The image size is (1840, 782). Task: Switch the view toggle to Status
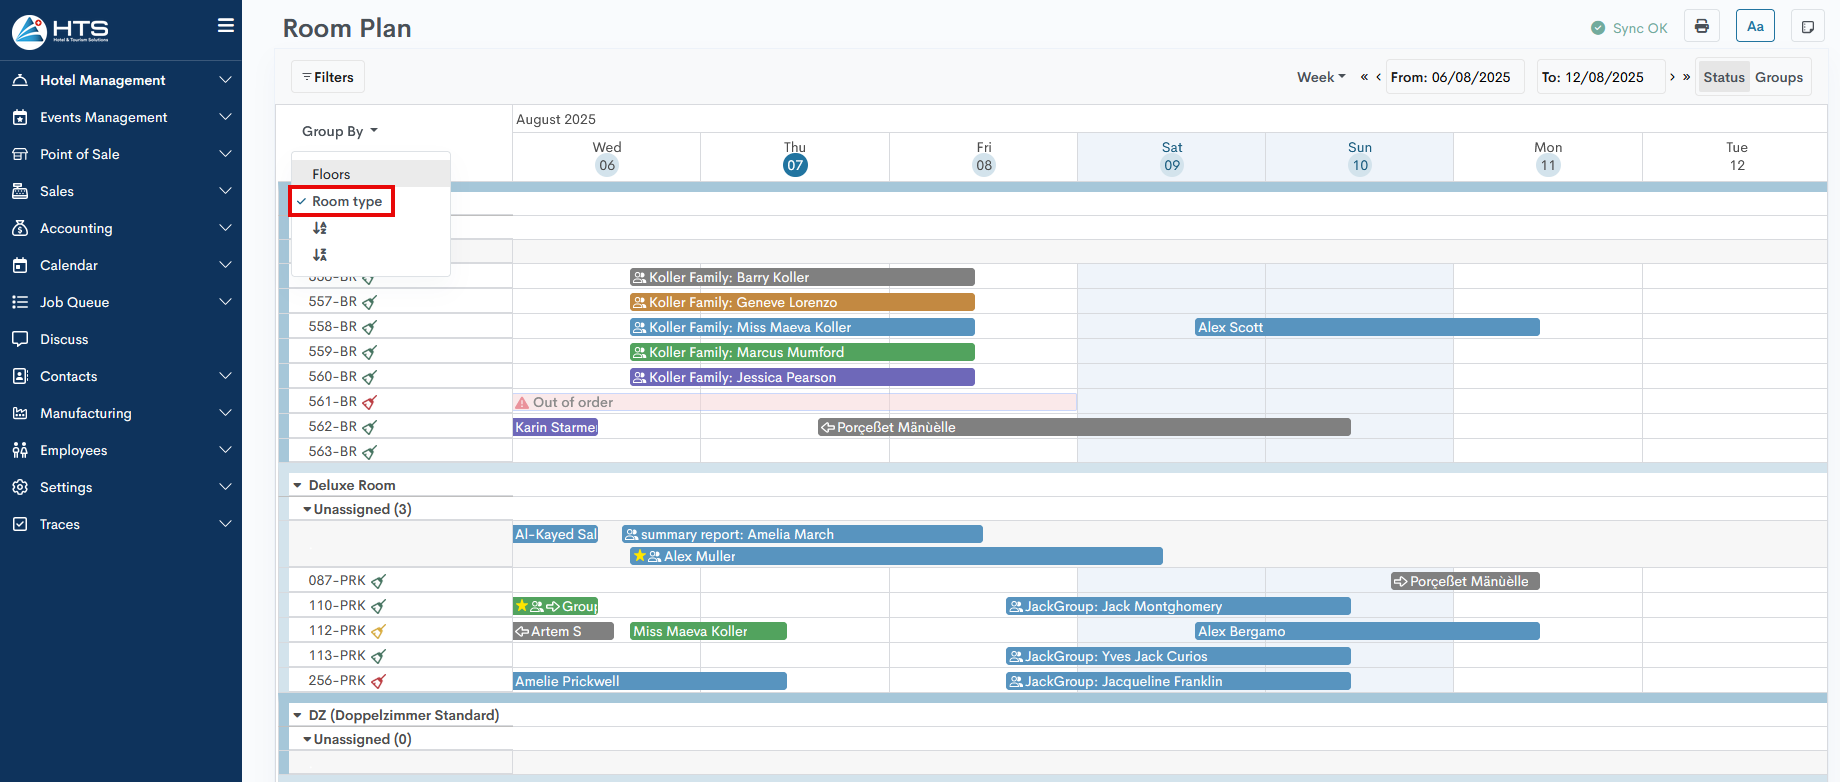click(x=1724, y=77)
